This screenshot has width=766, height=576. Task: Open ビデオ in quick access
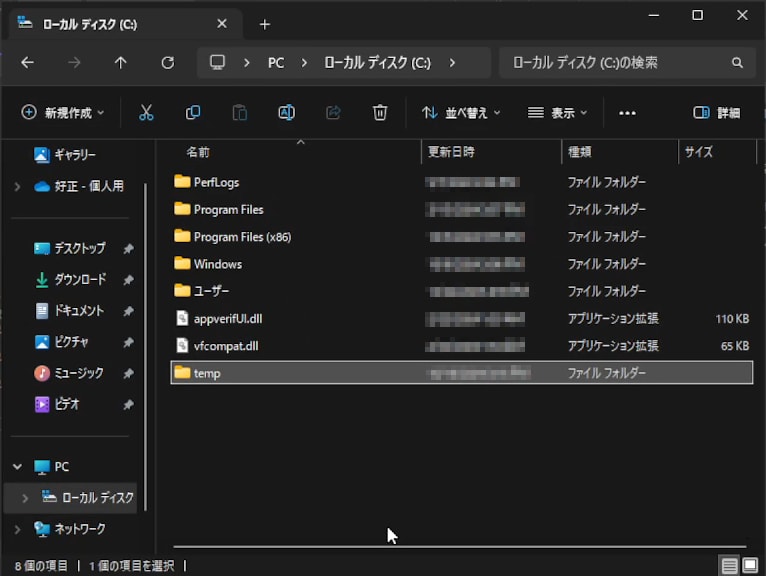[56, 405]
